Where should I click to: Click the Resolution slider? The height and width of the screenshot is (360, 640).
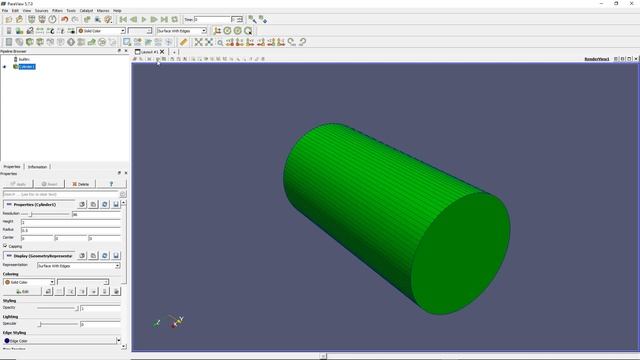[x=46, y=214]
